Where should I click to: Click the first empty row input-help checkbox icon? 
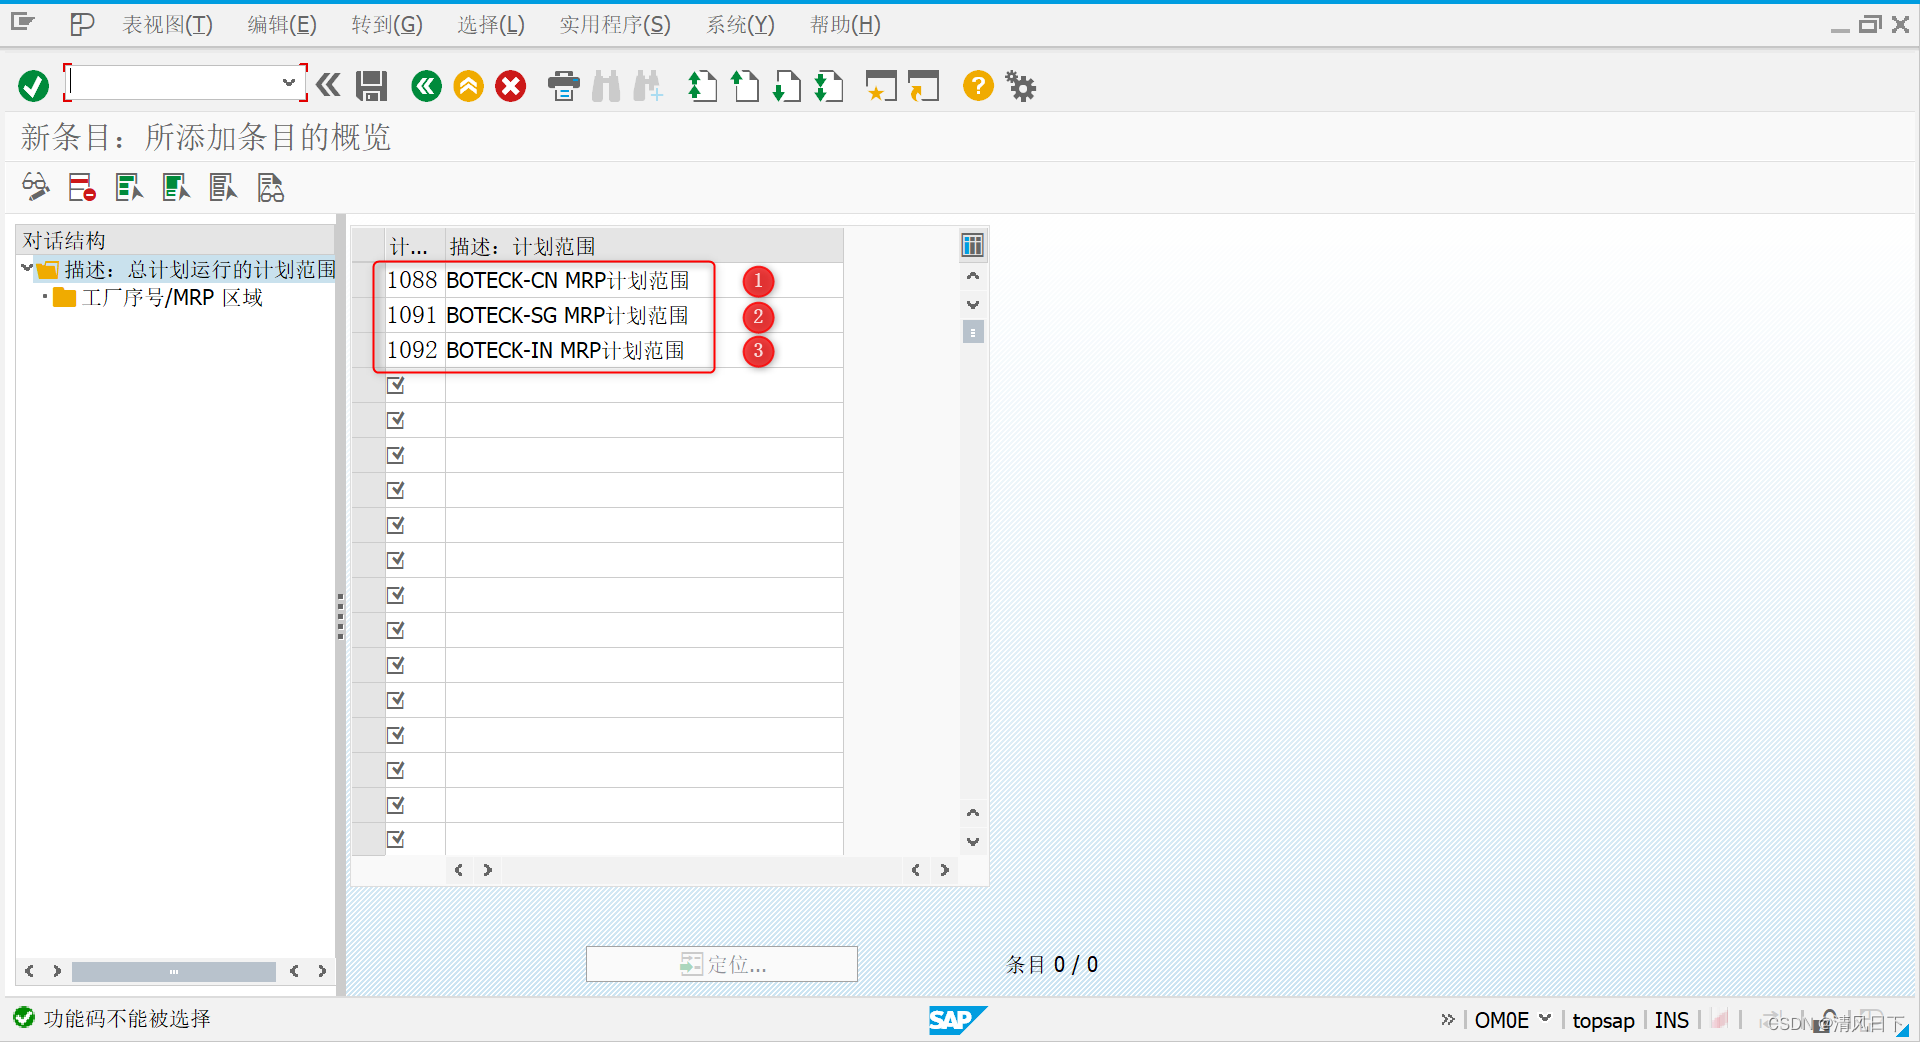pyautogui.click(x=396, y=385)
